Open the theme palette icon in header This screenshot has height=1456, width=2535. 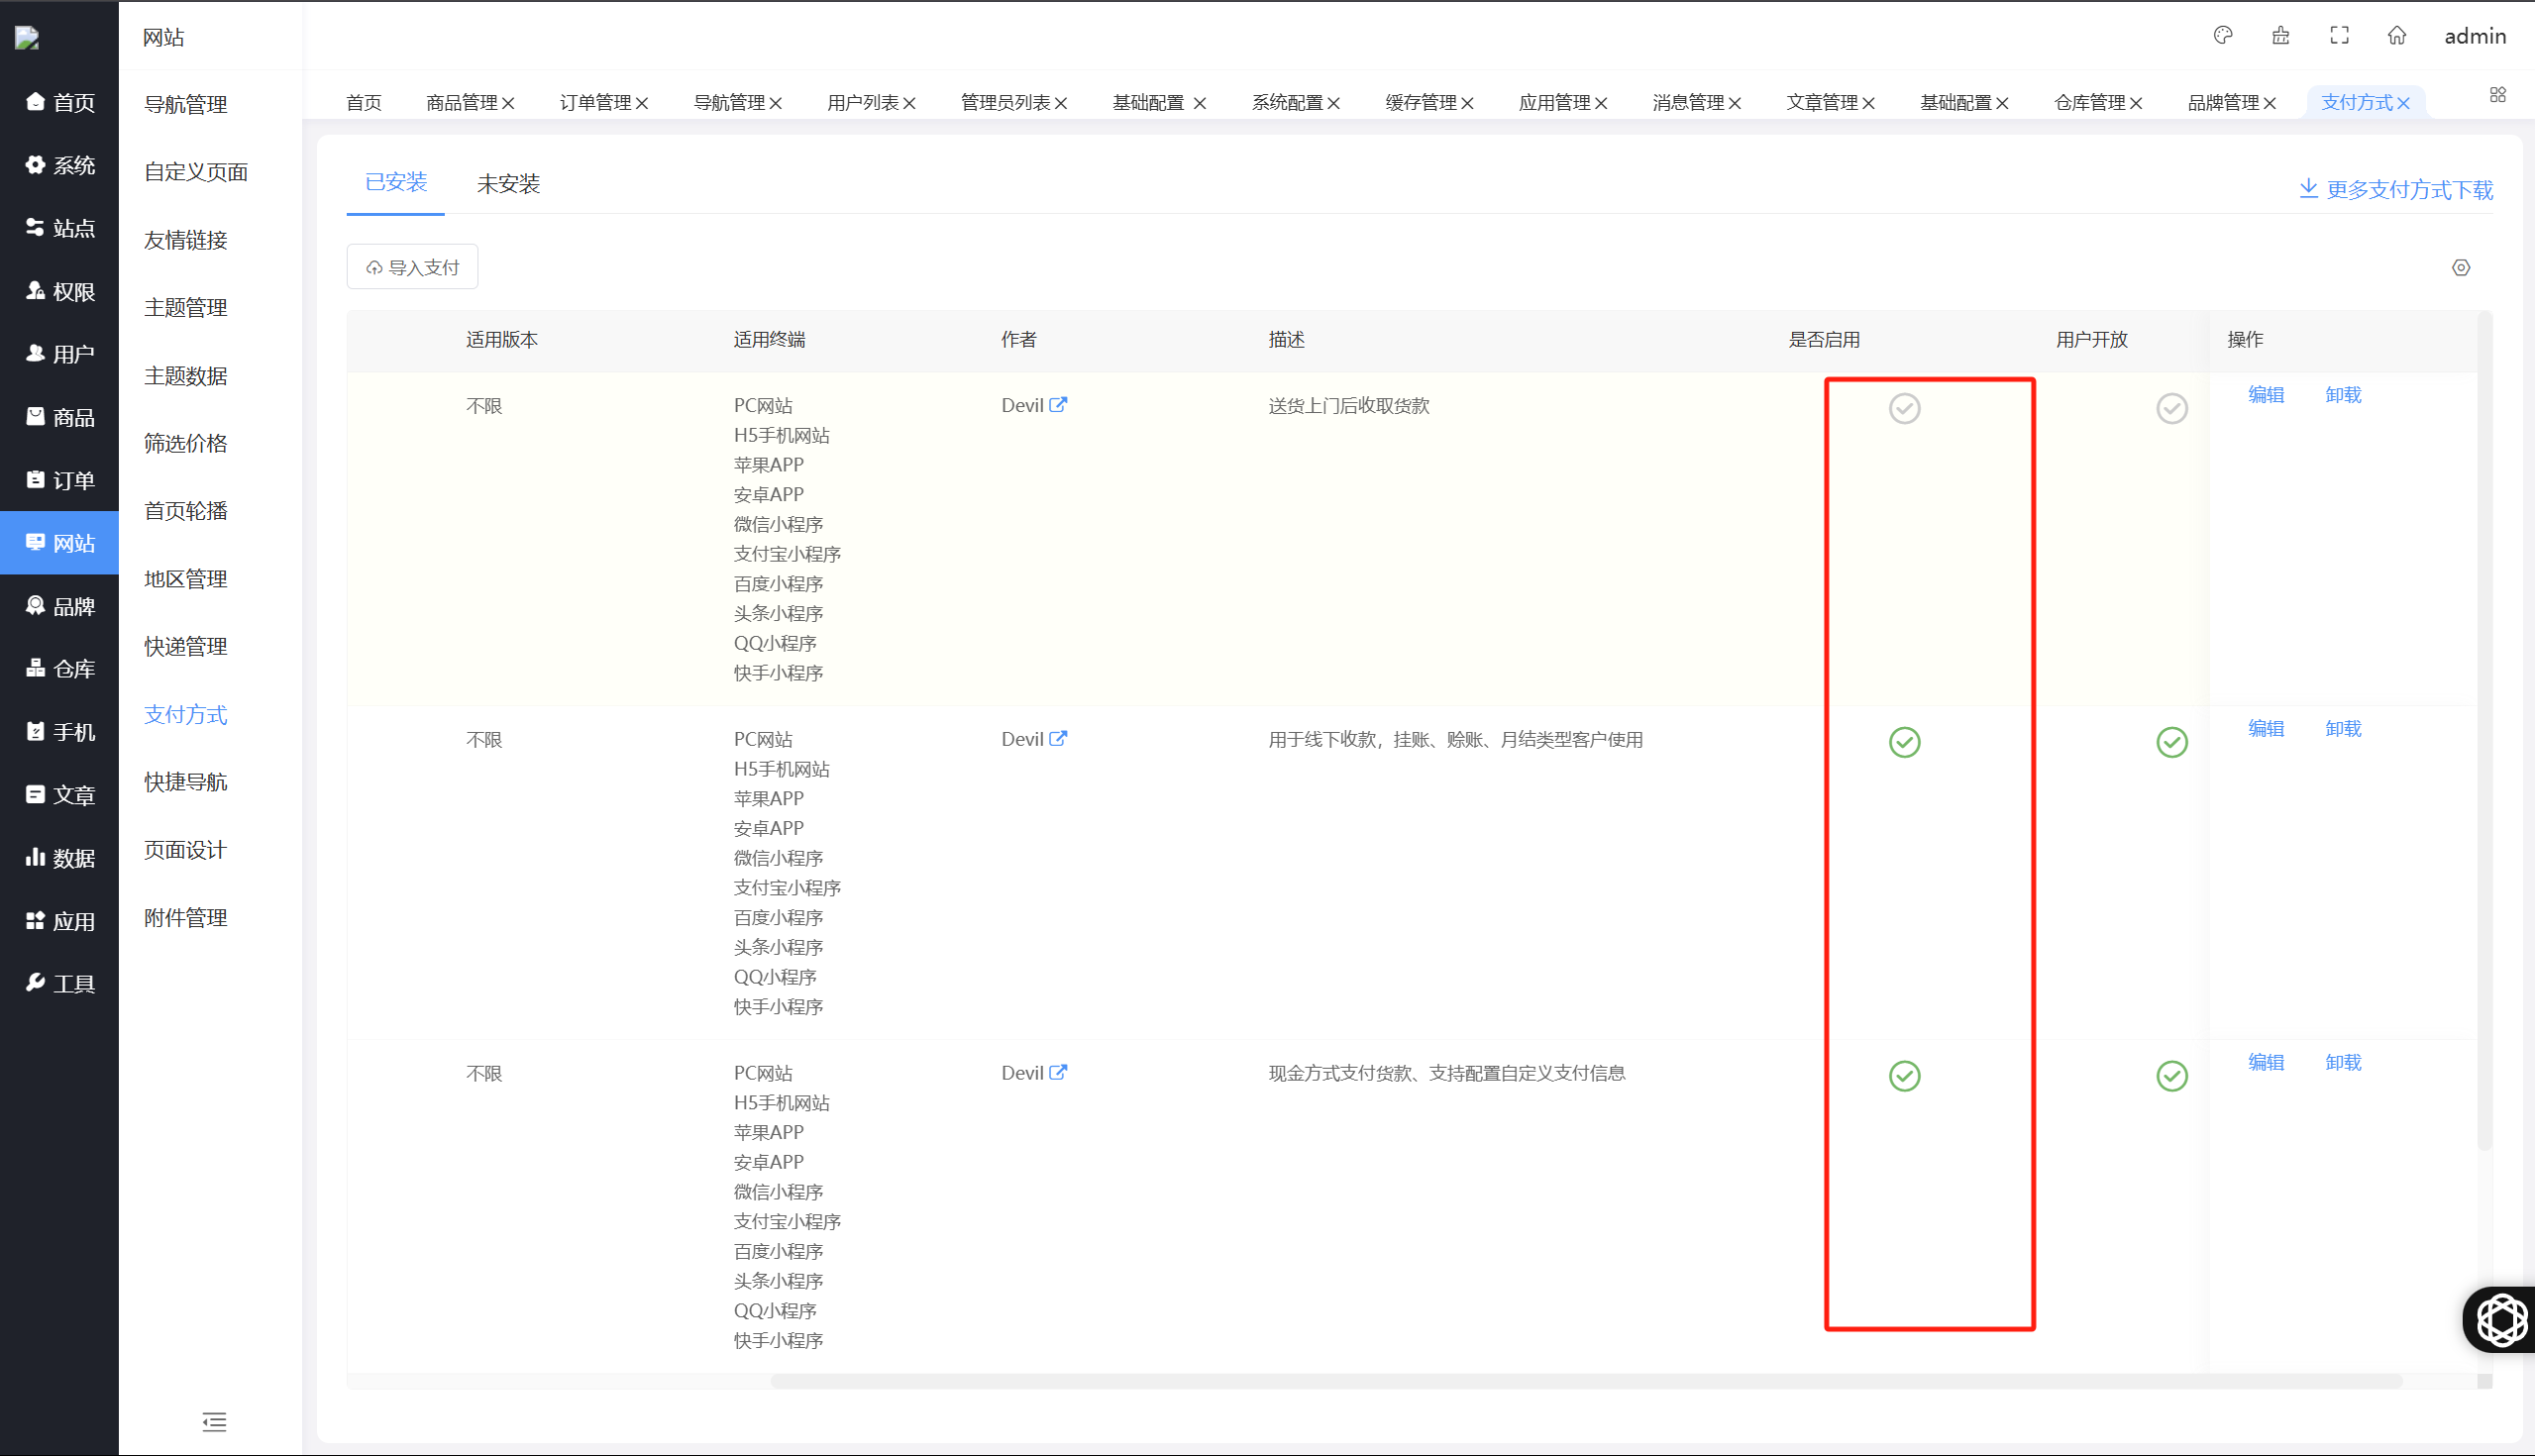2222,36
